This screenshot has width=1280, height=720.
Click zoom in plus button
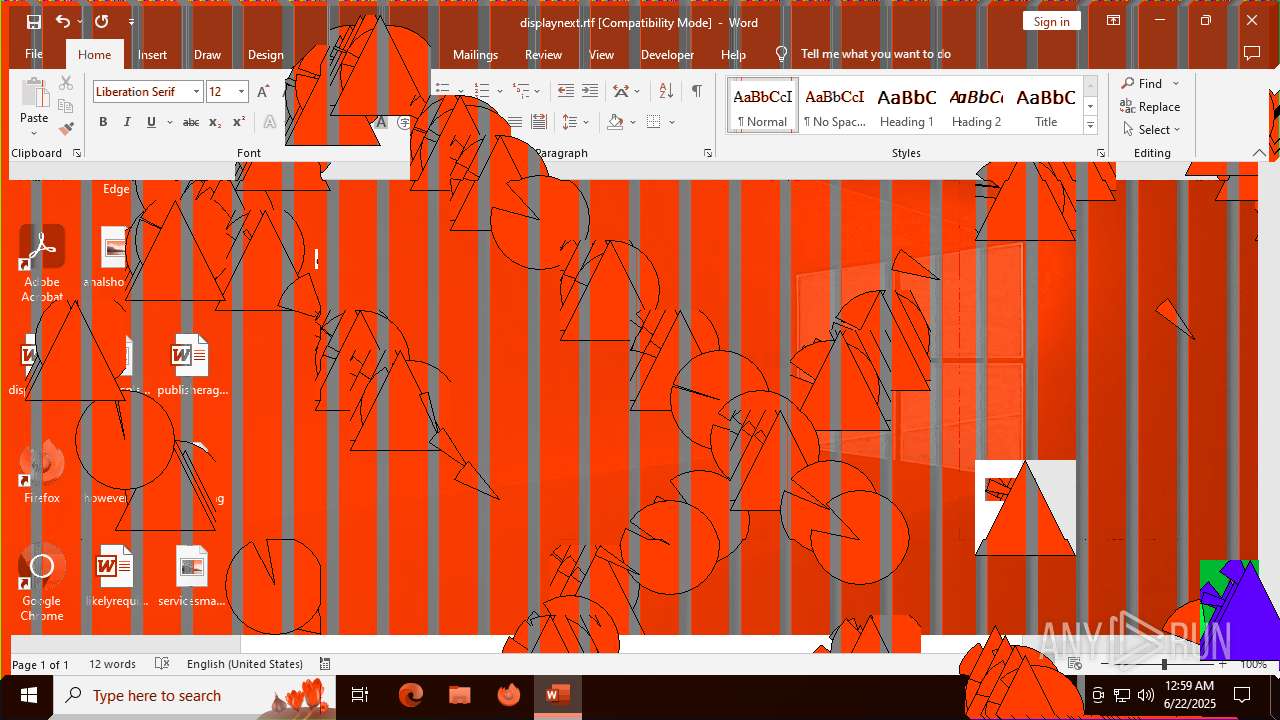point(1222,664)
